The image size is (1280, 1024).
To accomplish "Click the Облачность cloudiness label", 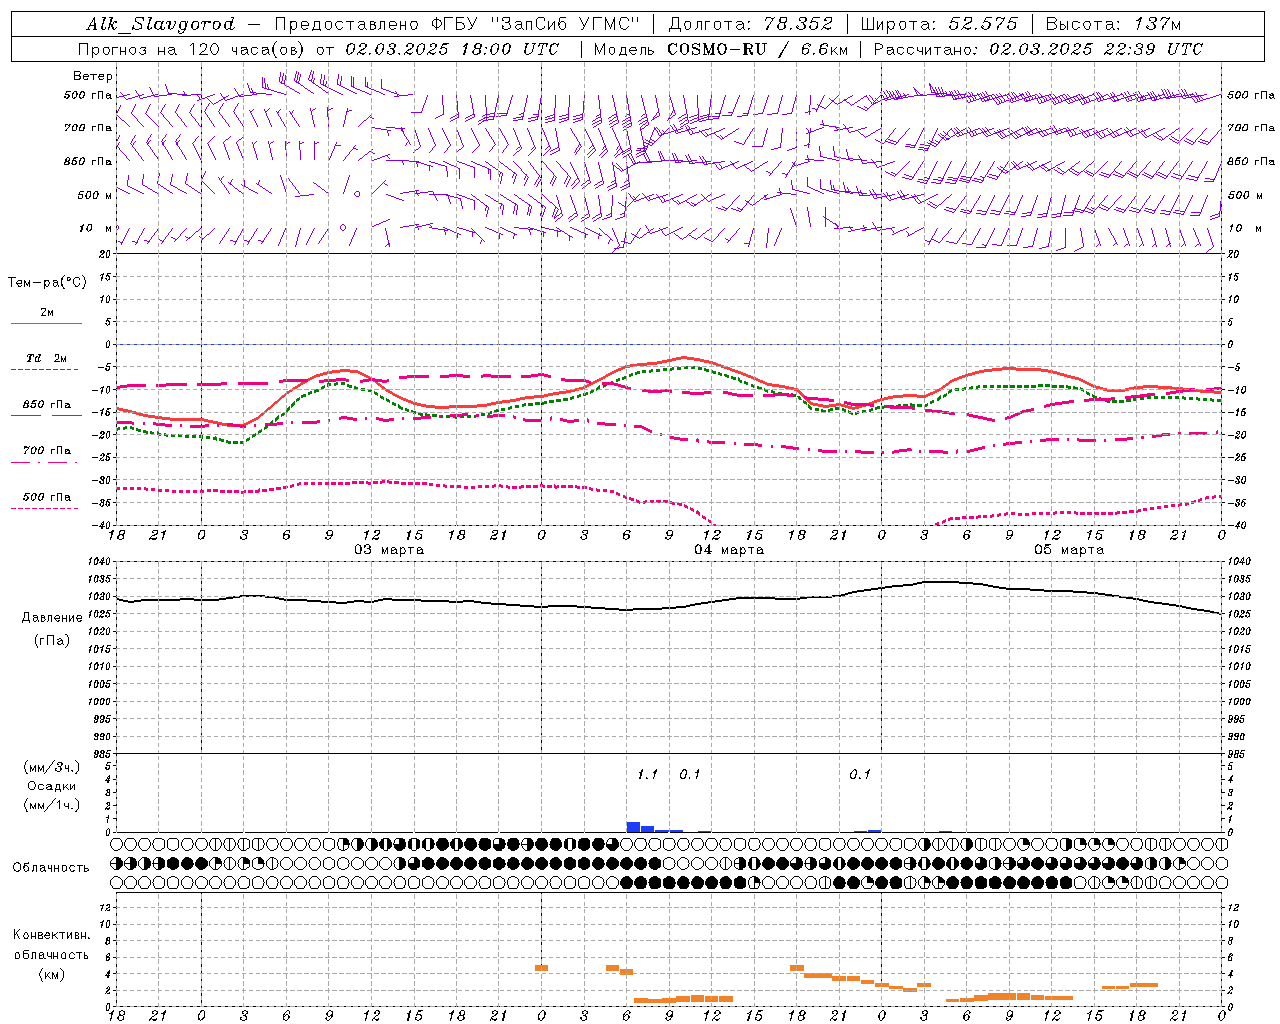I will pyautogui.click(x=51, y=867).
